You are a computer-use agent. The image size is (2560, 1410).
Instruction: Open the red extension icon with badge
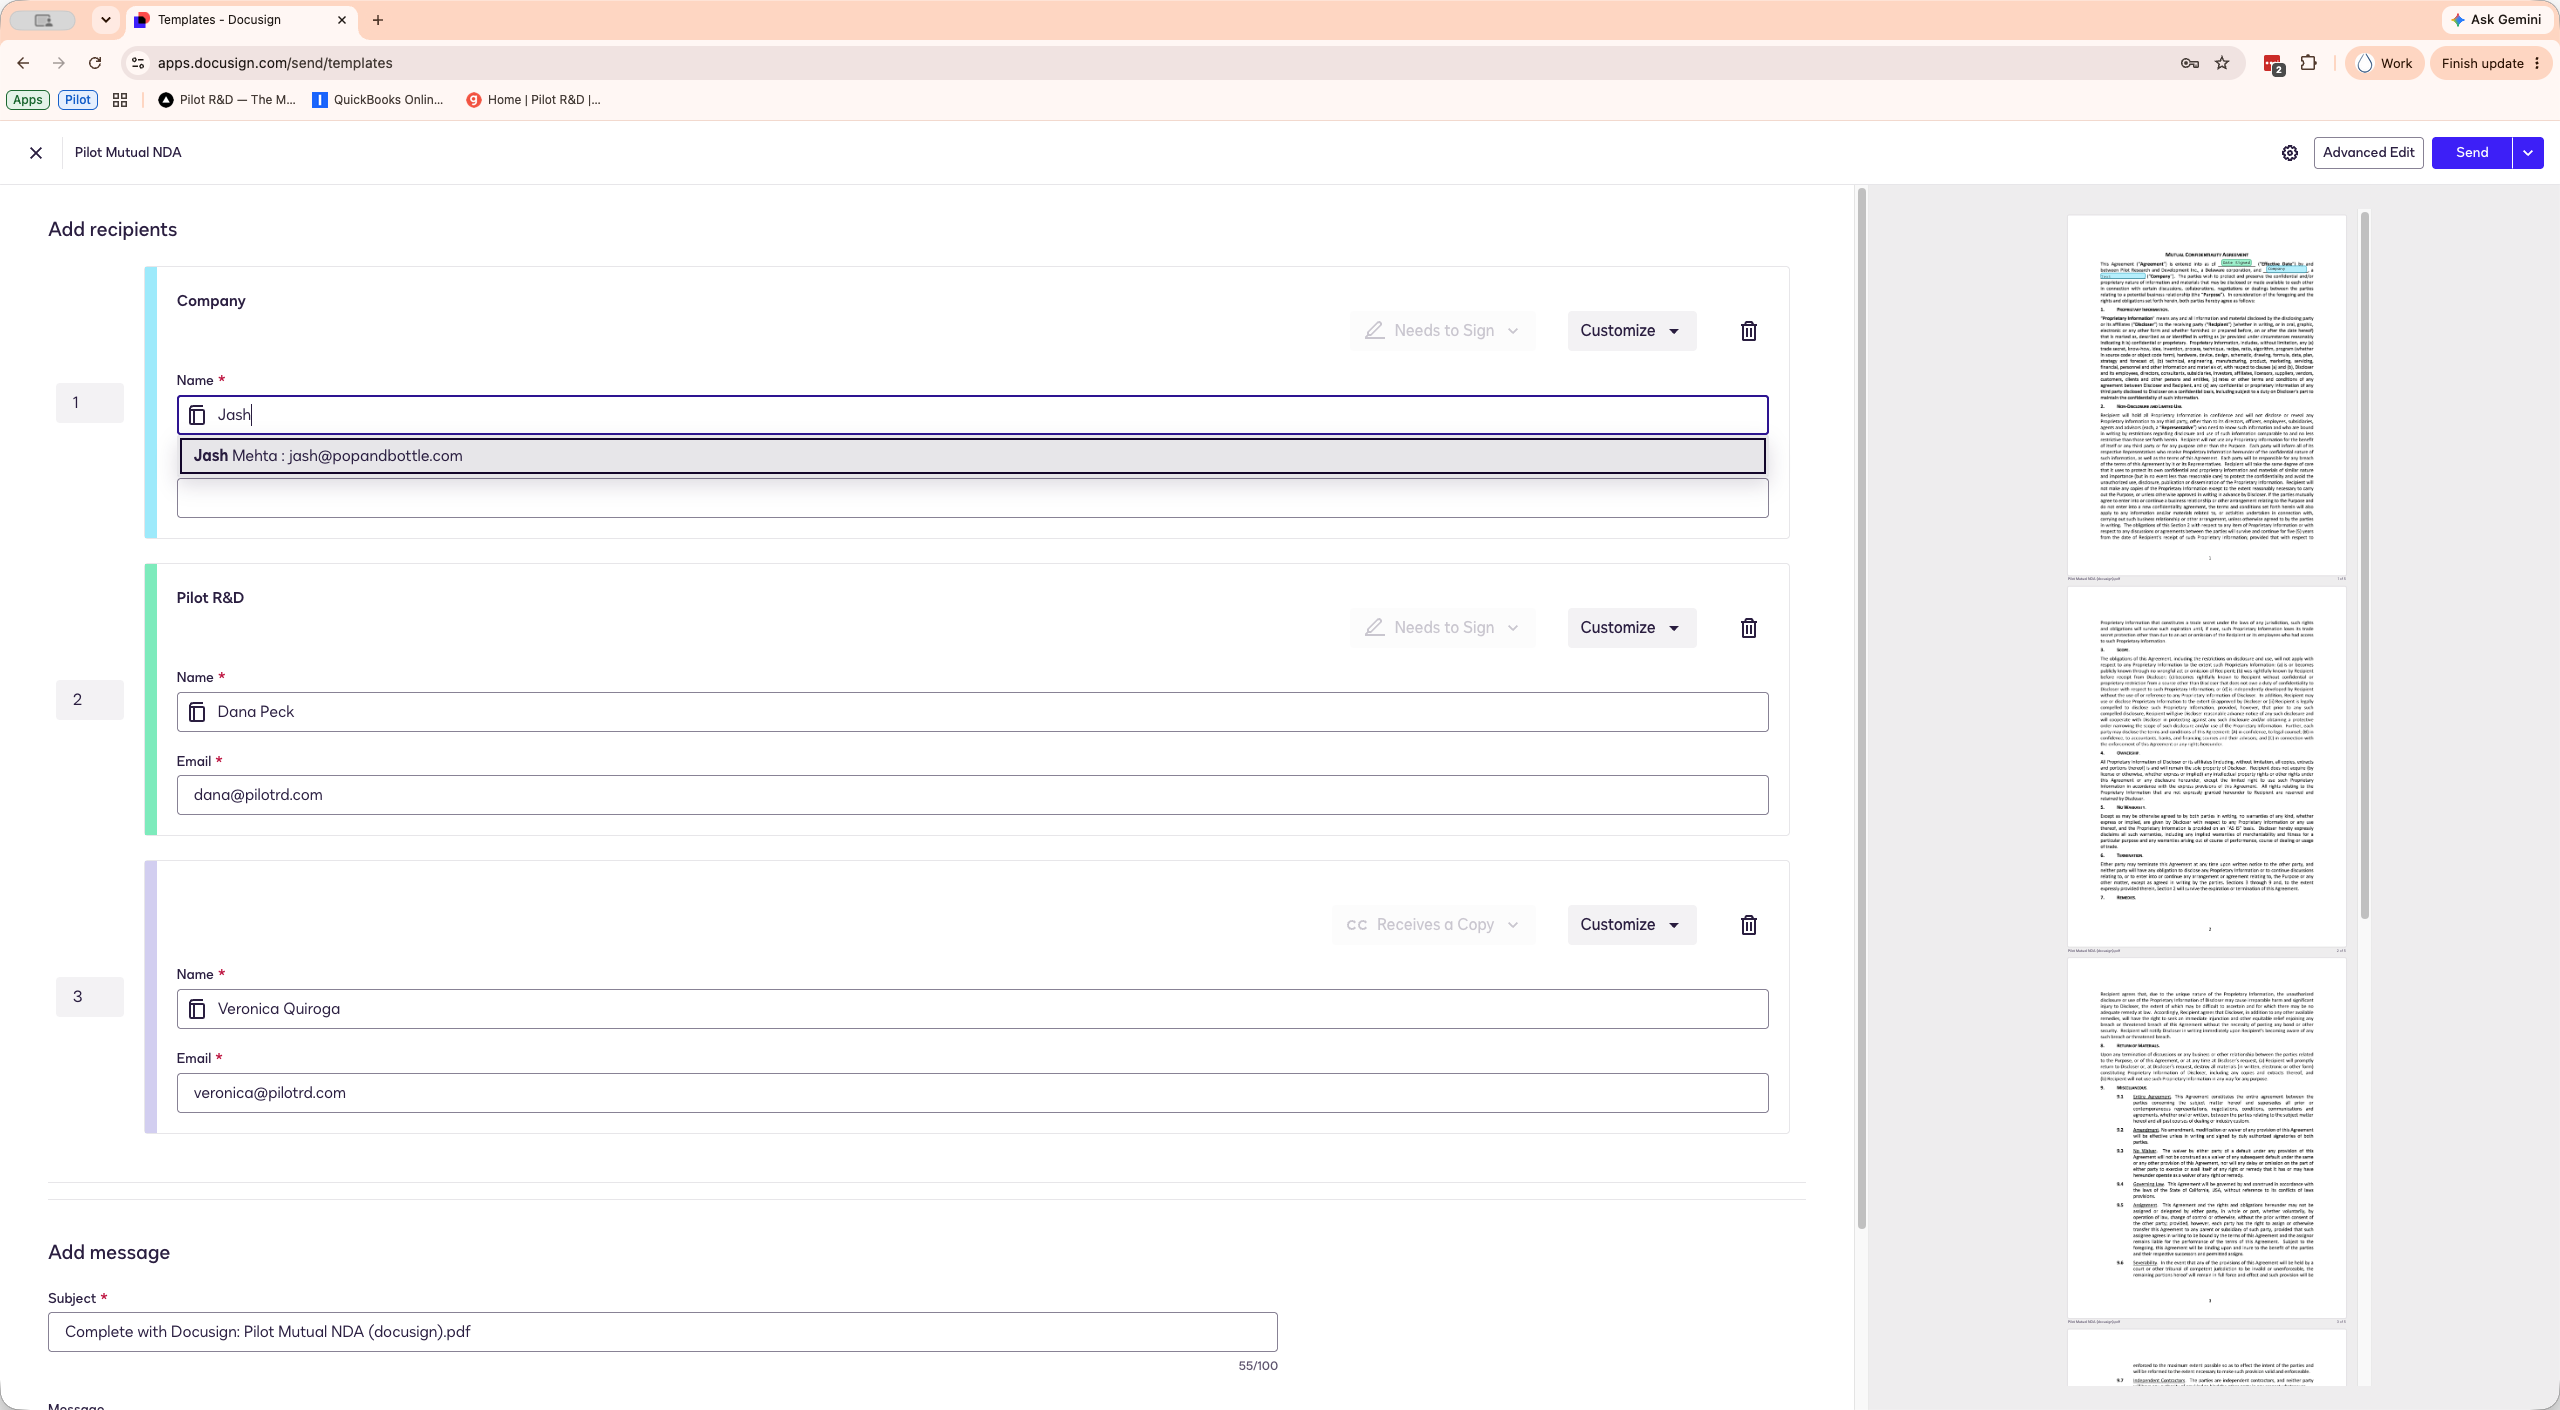click(x=2273, y=64)
